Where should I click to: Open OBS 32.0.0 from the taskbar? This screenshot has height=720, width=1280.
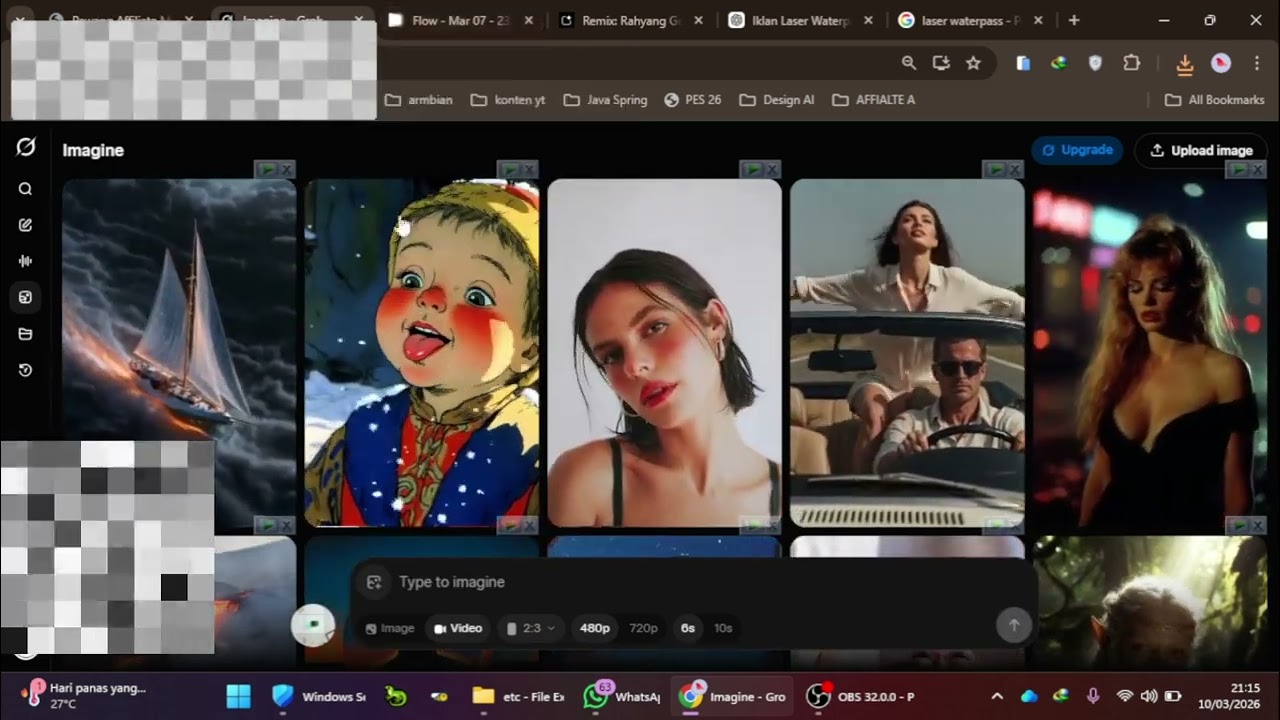862,696
